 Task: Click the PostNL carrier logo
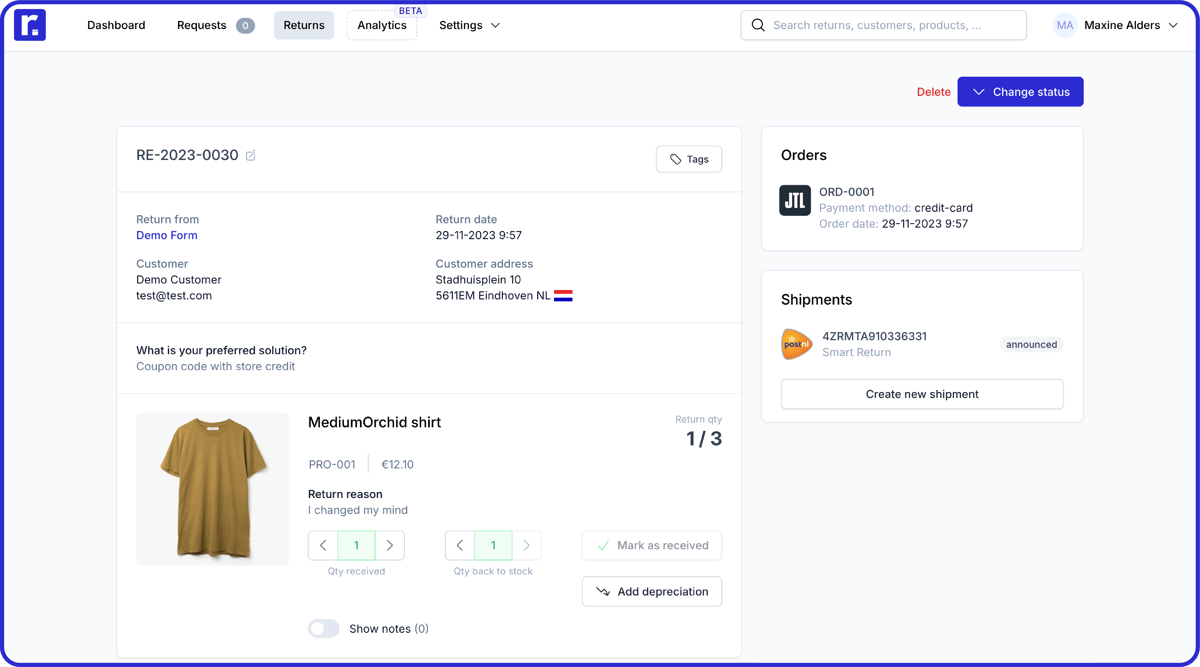[x=797, y=344]
